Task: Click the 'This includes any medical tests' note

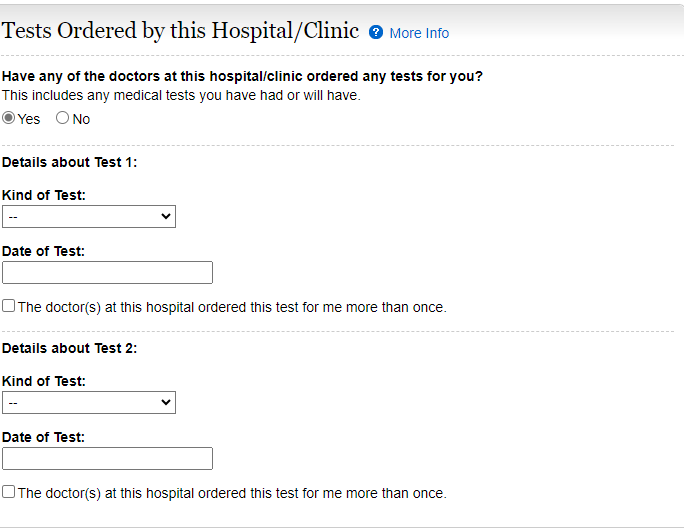Action: [x=181, y=95]
